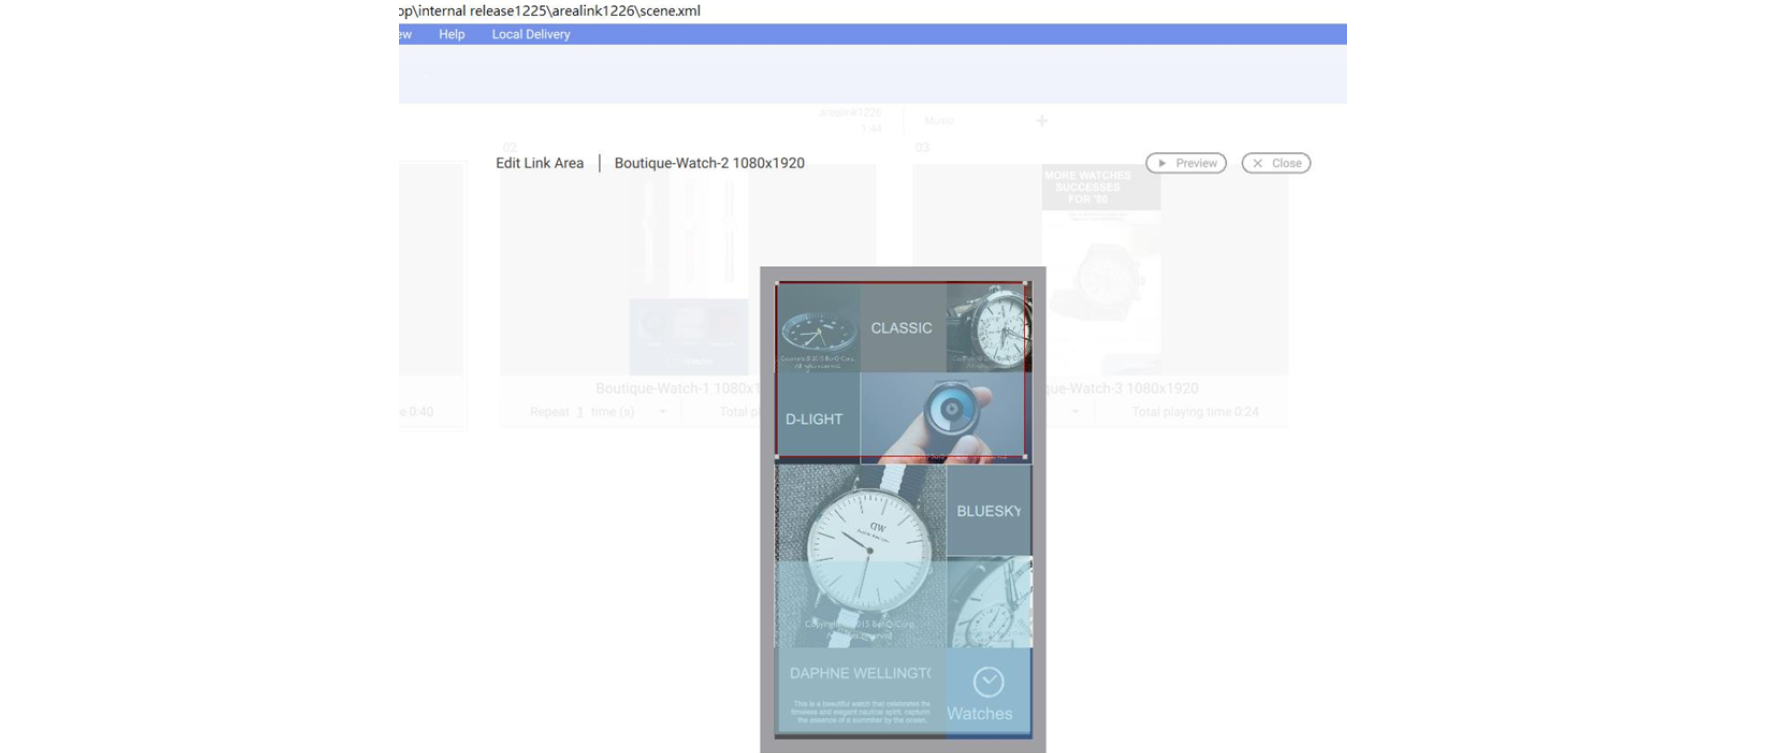Click the Preview button
Screen dimensions: 1771x753
[x=1186, y=163]
